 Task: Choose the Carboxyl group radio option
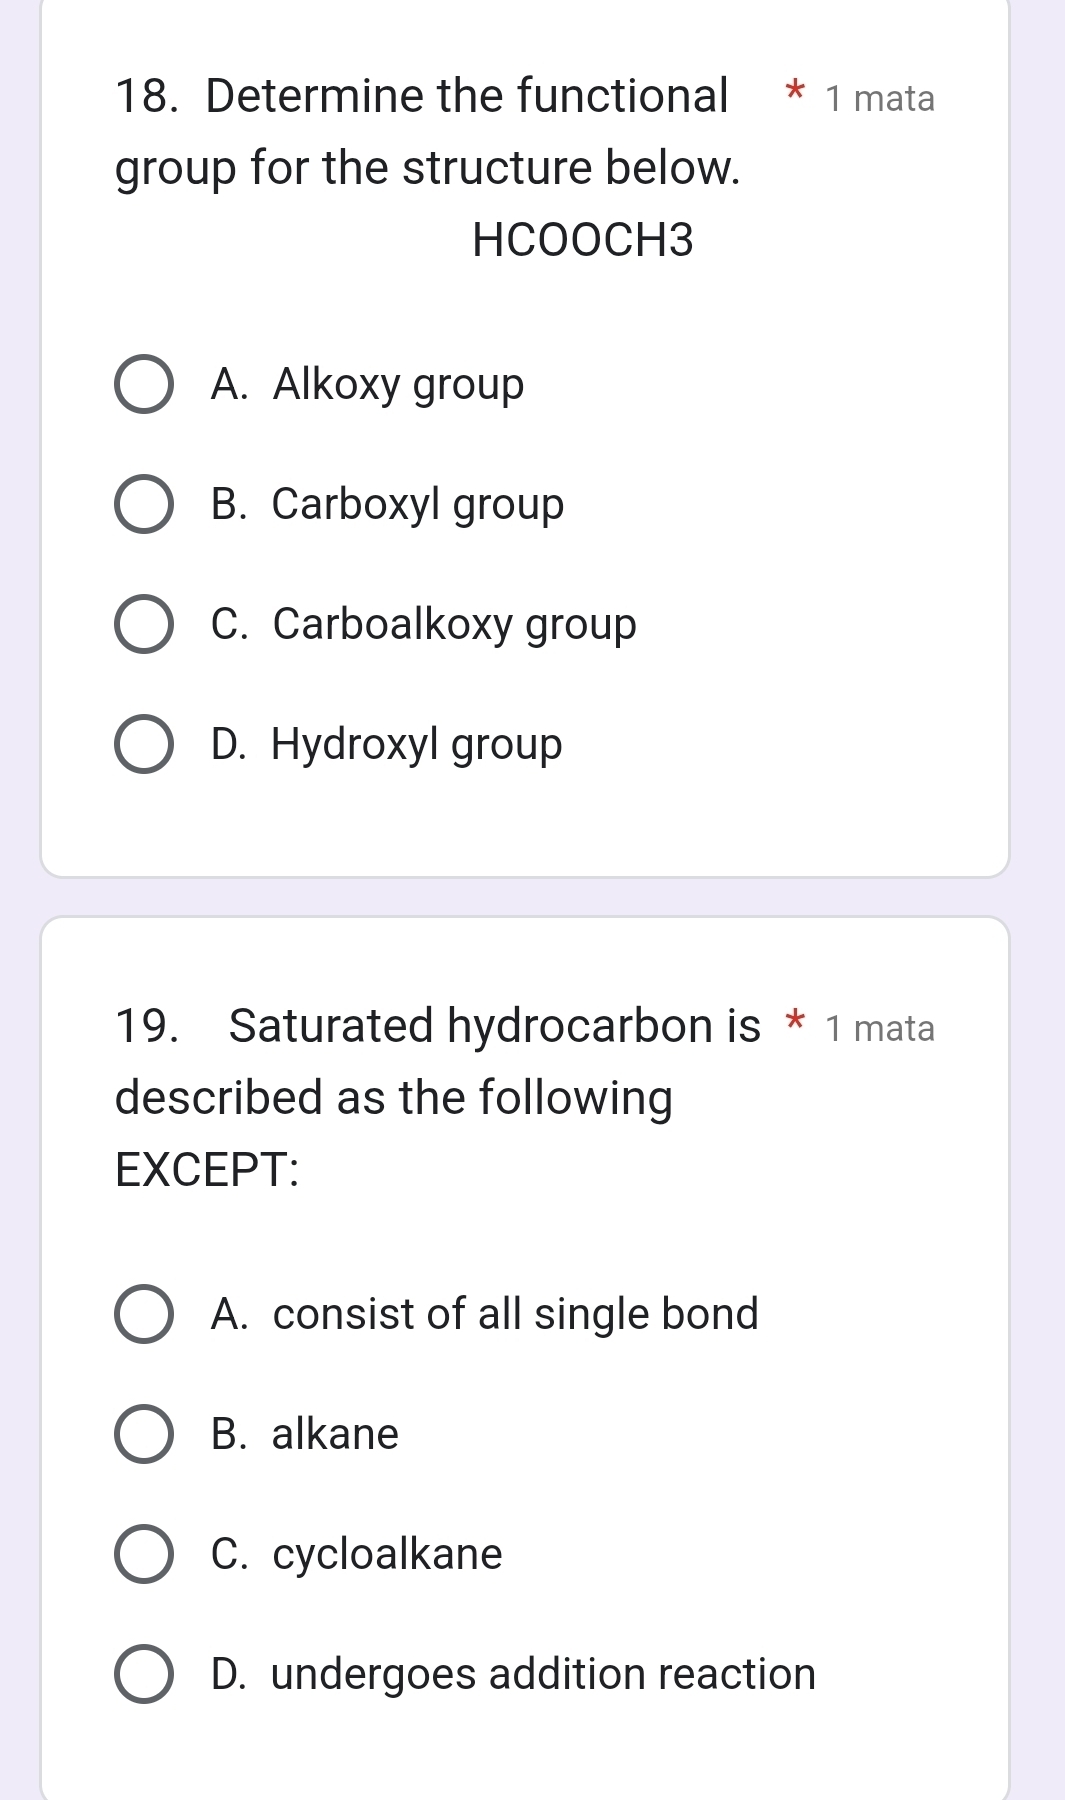(x=144, y=504)
